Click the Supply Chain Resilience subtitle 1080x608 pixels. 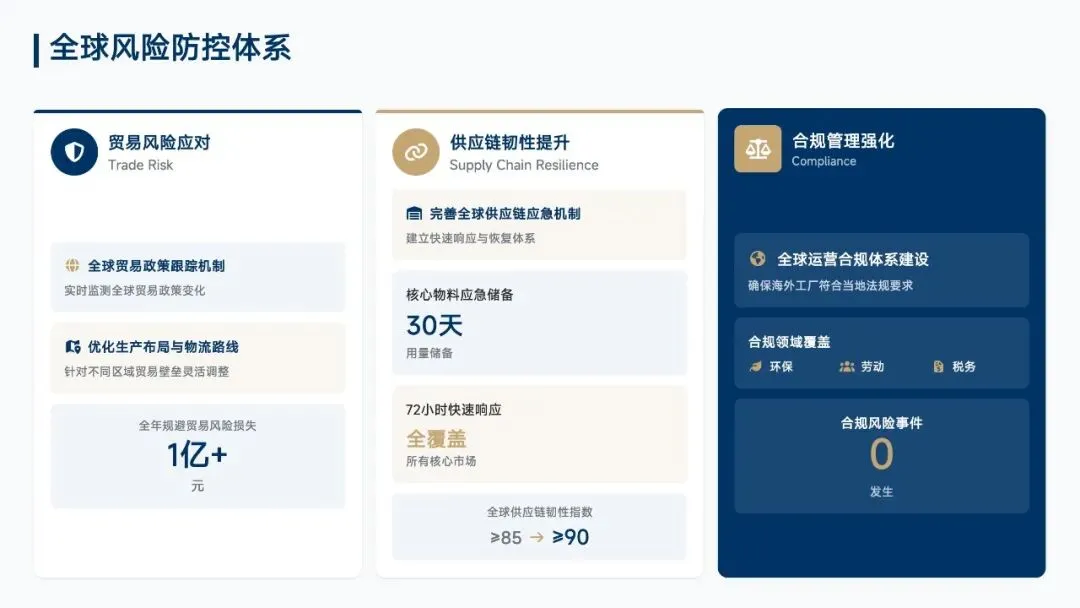pyautogui.click(x=524, y=165)
